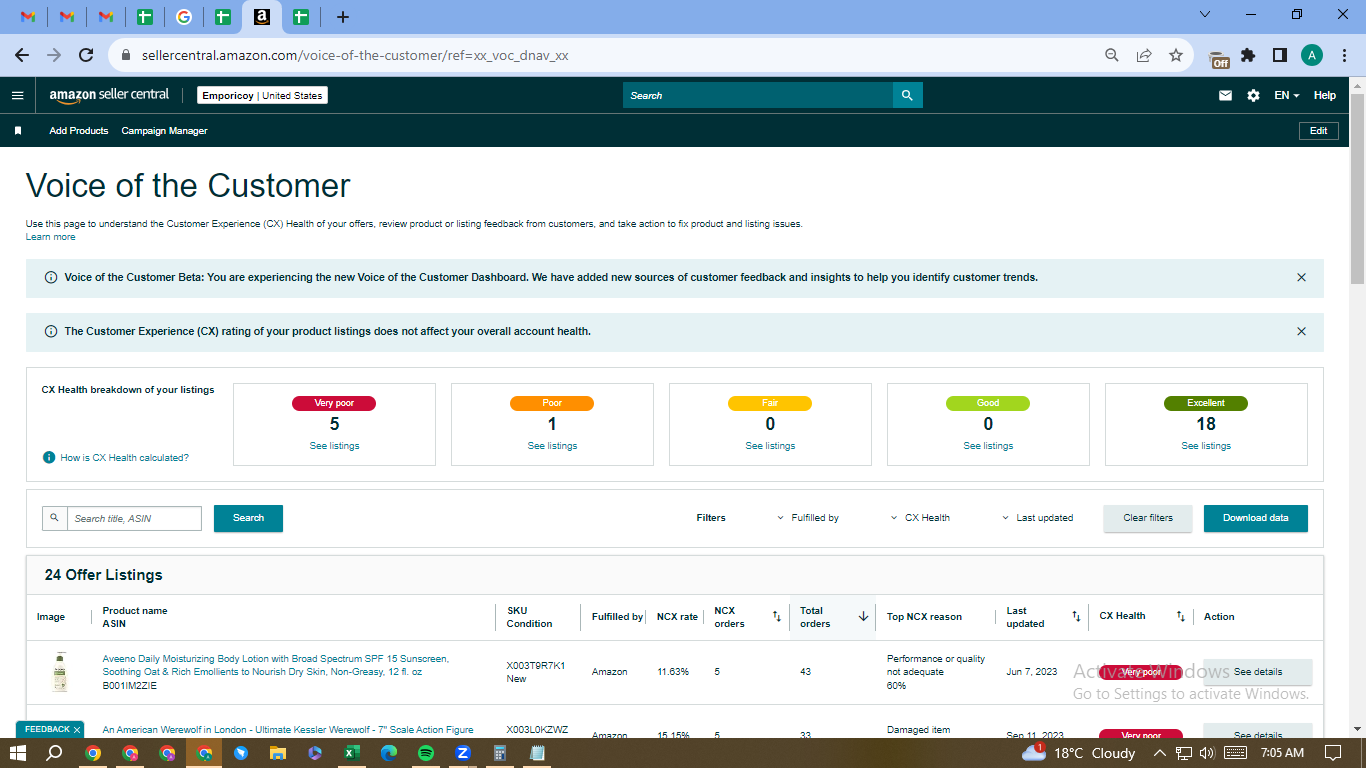Open the Chrome profile avatar 'A'

[x=1312, y=56]
